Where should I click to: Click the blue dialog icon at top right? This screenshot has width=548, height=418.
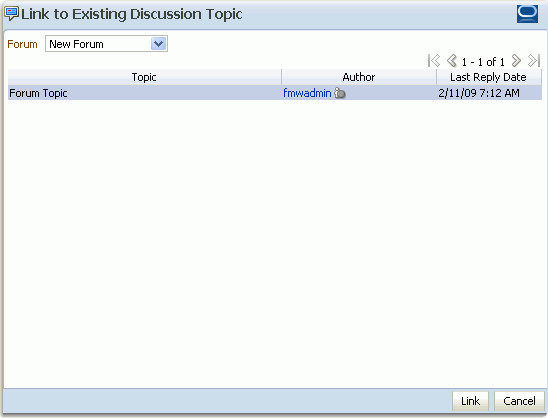click(527, 14)
